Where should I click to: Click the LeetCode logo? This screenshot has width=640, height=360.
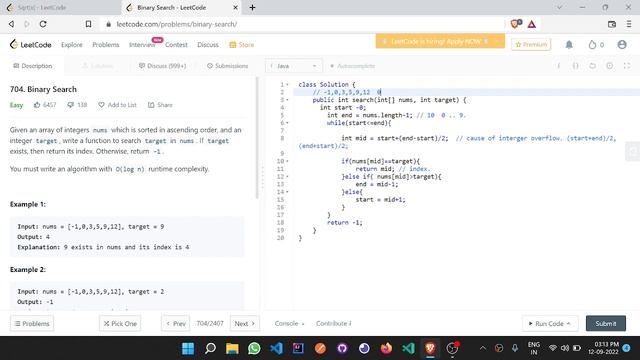point(31,44)
